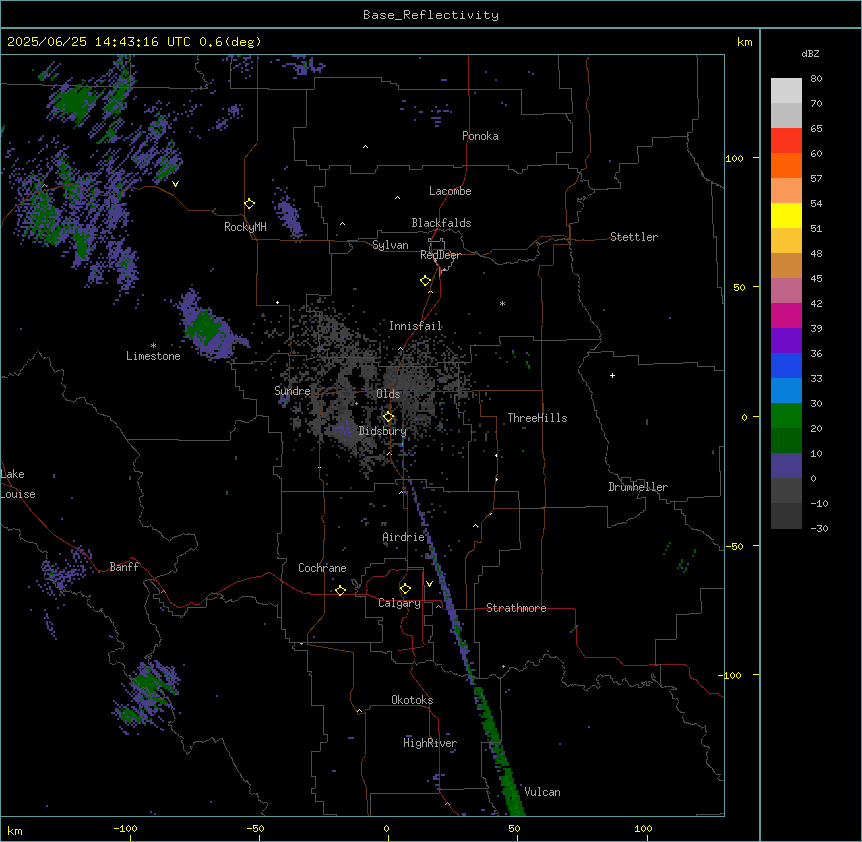Click the dBZ legend heading

tap(810, 54)
